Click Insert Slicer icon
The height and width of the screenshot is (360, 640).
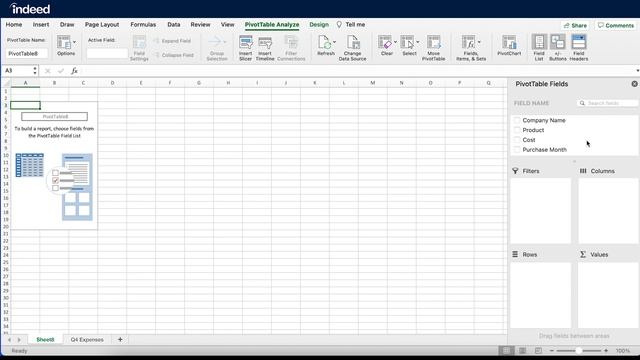click(245, 42)
